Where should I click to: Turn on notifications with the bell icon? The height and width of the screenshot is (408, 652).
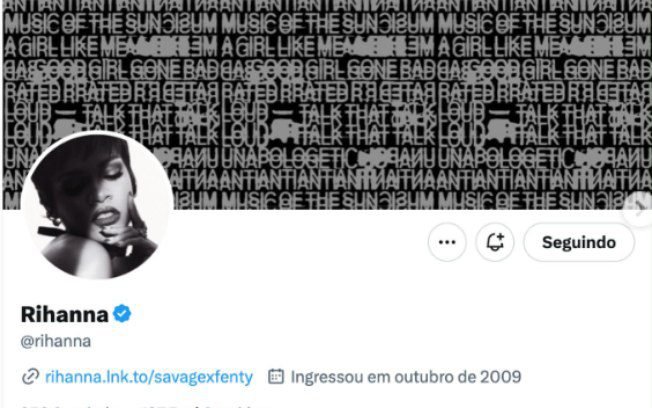tap(495, 242)
